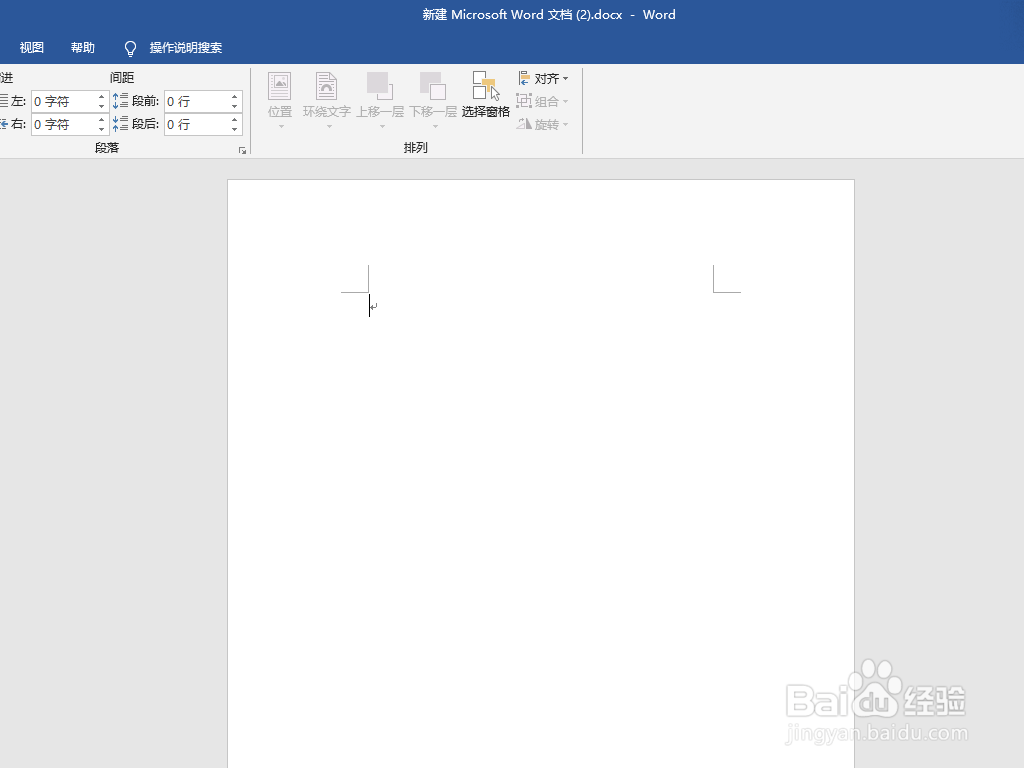The image size is (1024, 768).
Task: Click the 上移一层 bring forward icon
Action: click(x=379, y=86)
